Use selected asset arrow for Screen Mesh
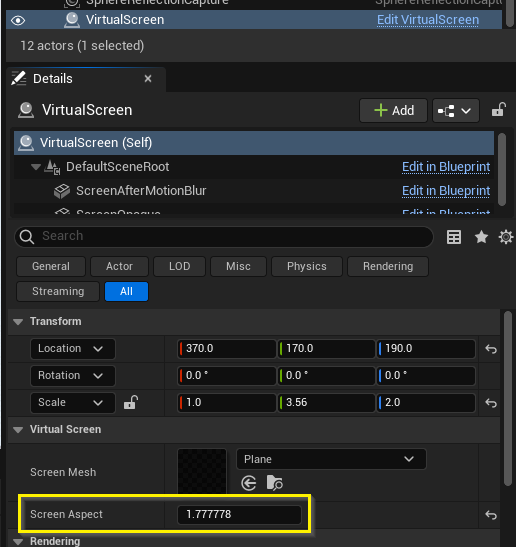Image resolution: width=516 pixels, height=547 pixels. tap(249, 484)
